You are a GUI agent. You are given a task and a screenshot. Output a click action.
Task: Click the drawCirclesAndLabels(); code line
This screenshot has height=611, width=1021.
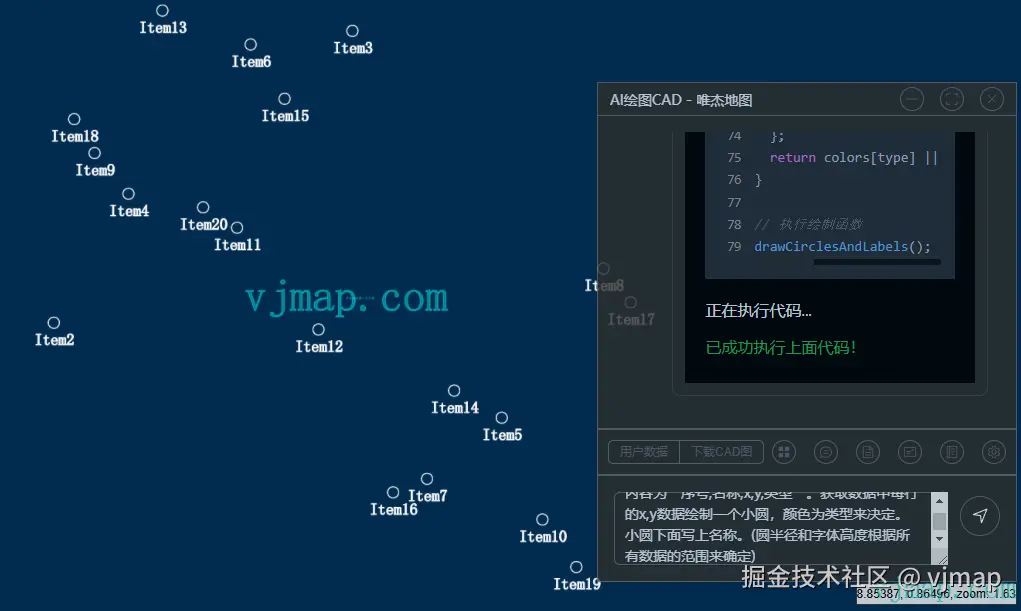pyautogui.click(x=843, y=247)
